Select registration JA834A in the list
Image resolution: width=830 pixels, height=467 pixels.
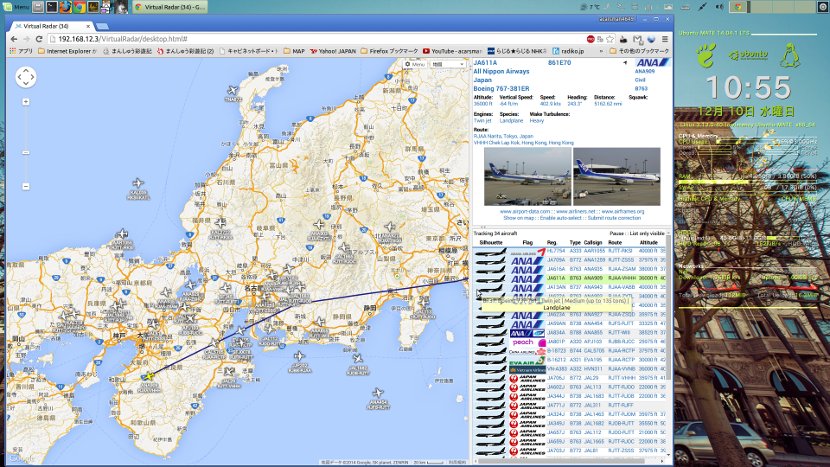tap(556, 333)
